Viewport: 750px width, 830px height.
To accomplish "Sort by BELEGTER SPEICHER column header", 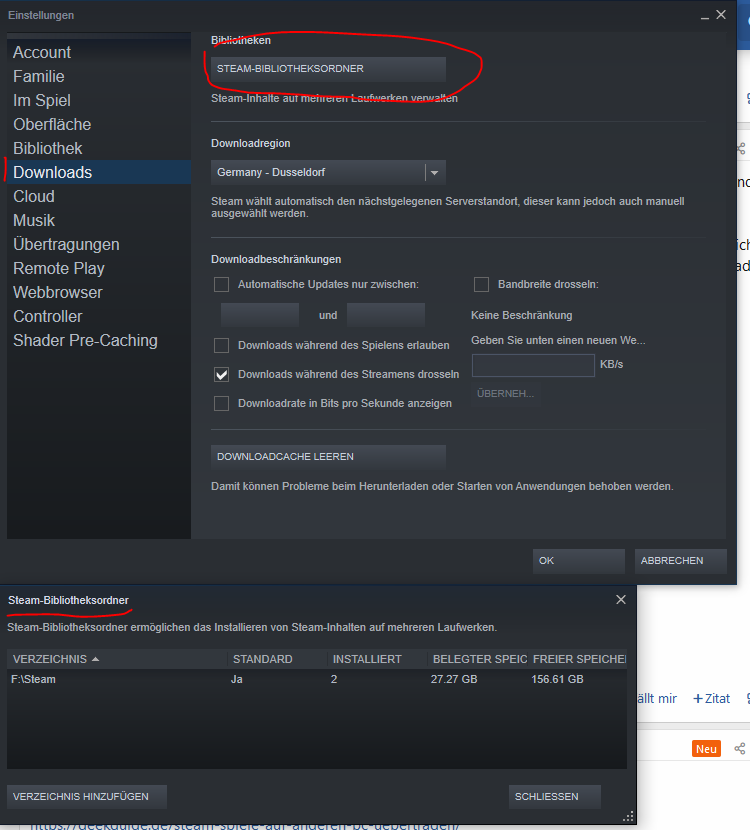I will (477, 659).
